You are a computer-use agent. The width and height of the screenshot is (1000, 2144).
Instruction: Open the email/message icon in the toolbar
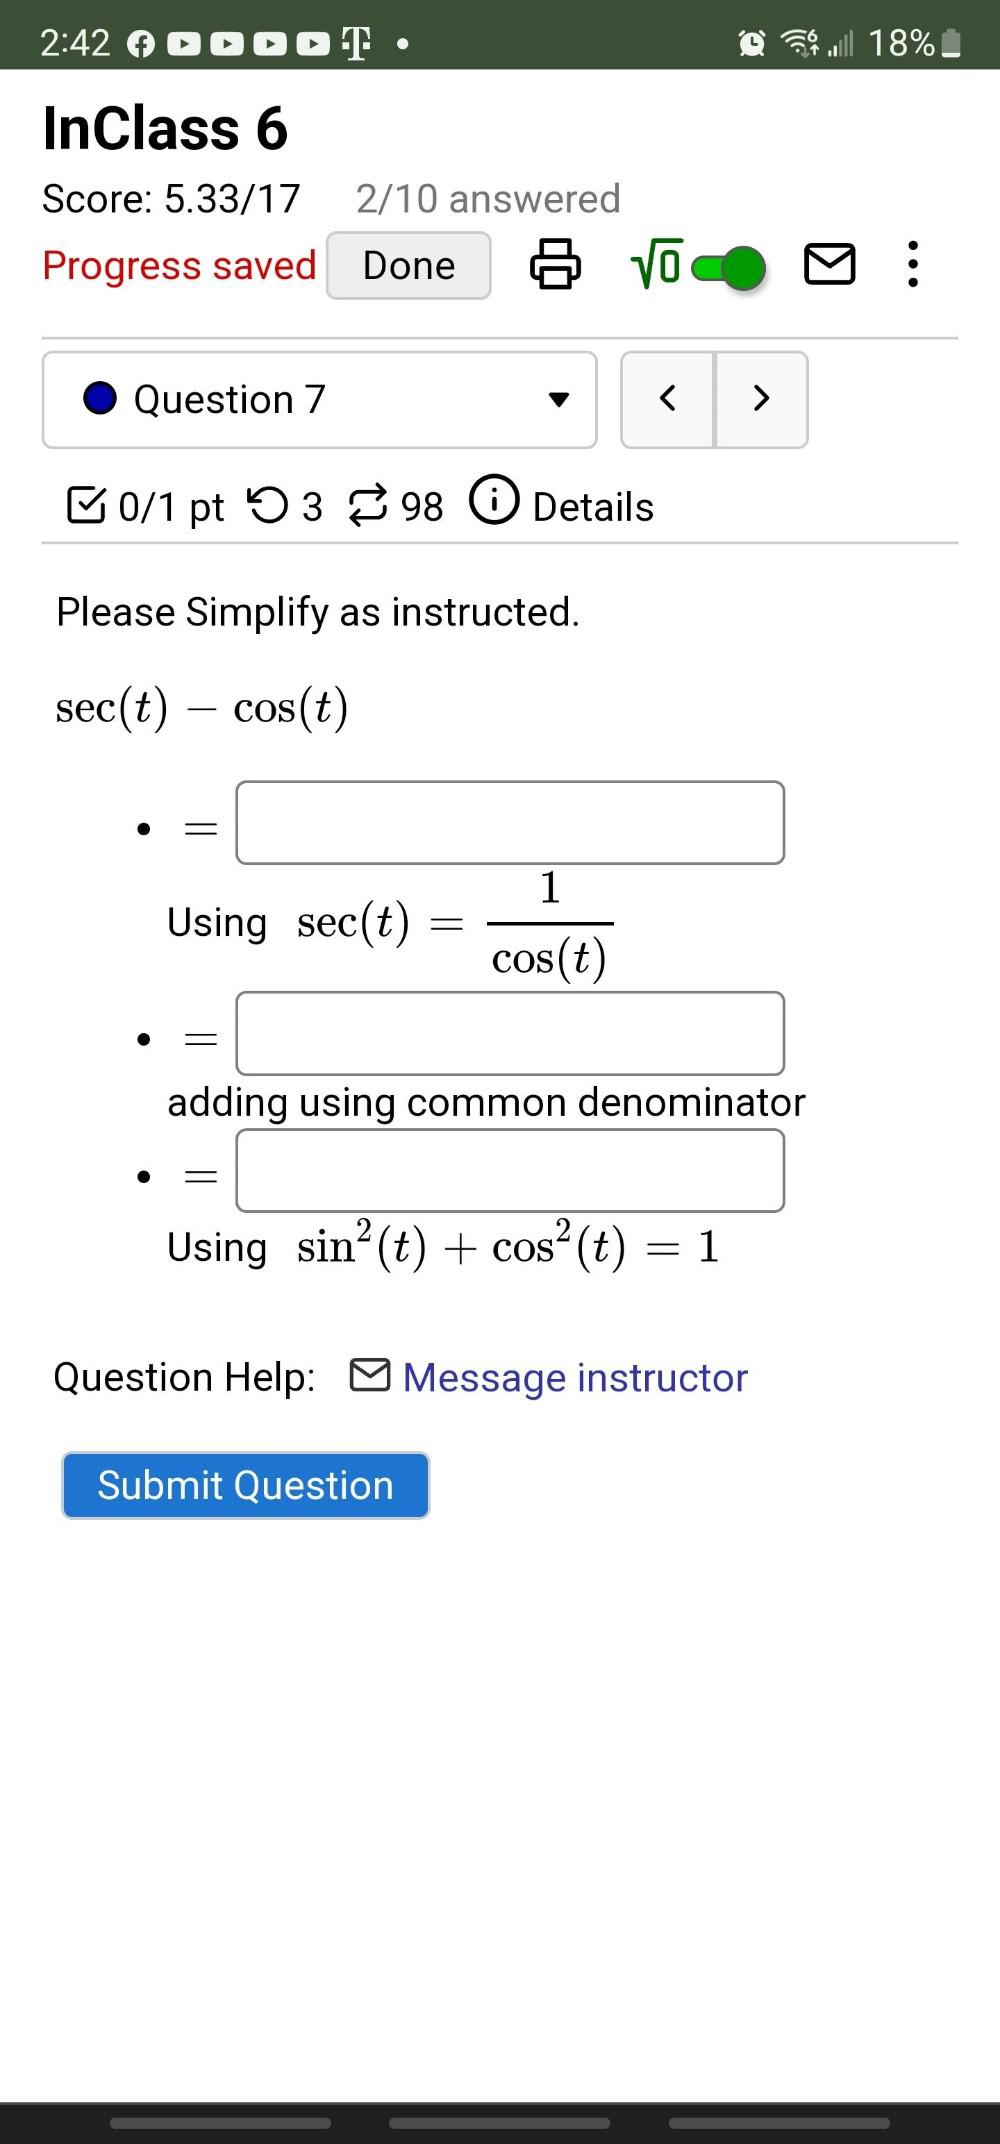coord(829,264)
